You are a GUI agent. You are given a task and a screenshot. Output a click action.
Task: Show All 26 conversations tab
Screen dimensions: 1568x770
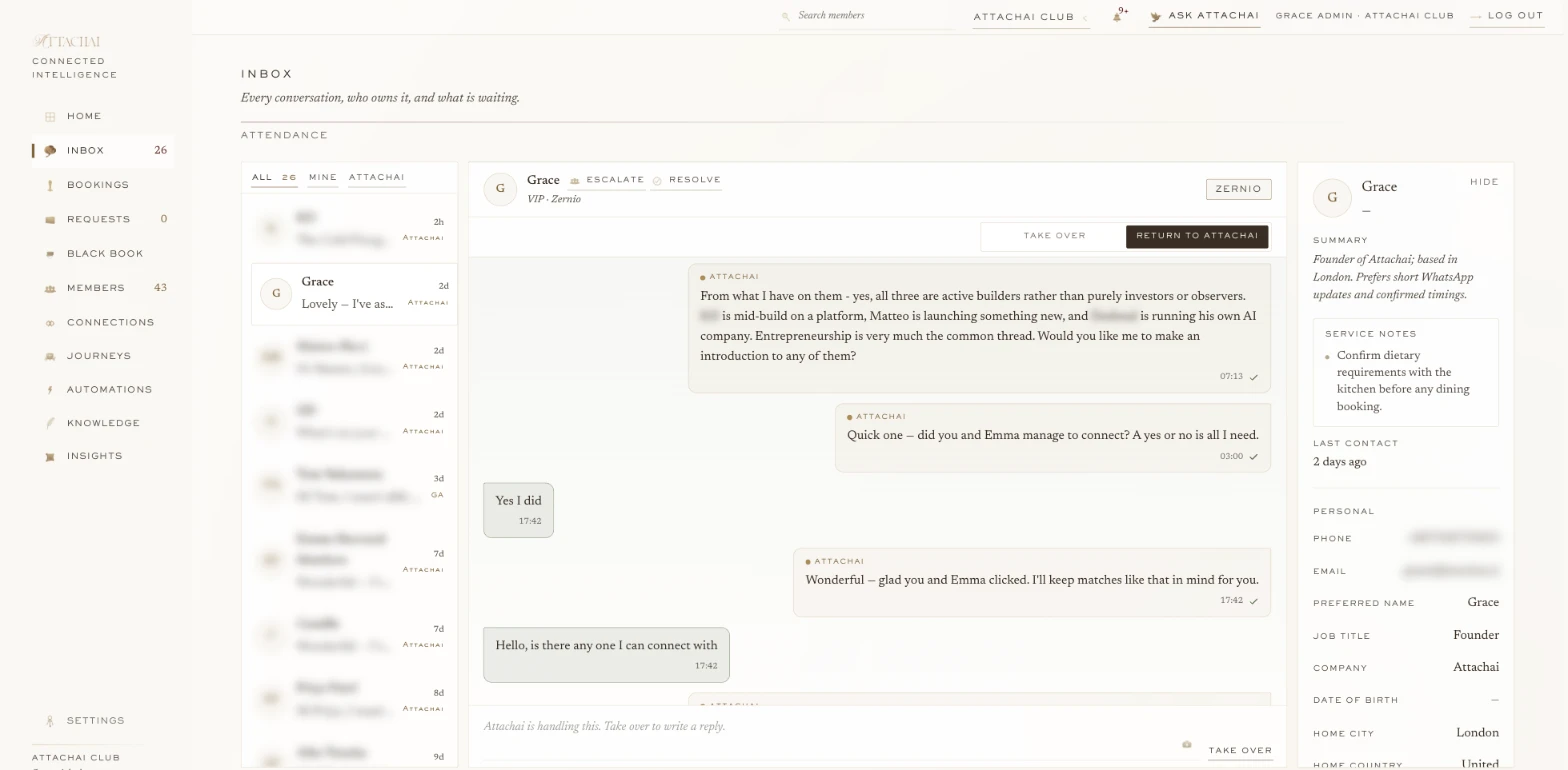[274, 177]
